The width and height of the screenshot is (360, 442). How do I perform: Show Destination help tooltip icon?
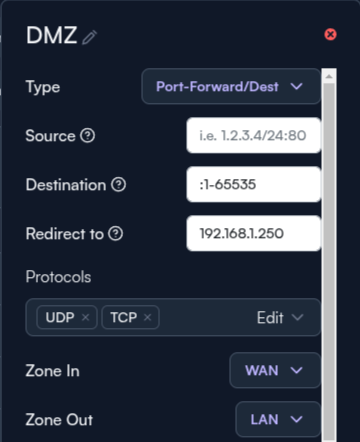coord(118,185)
